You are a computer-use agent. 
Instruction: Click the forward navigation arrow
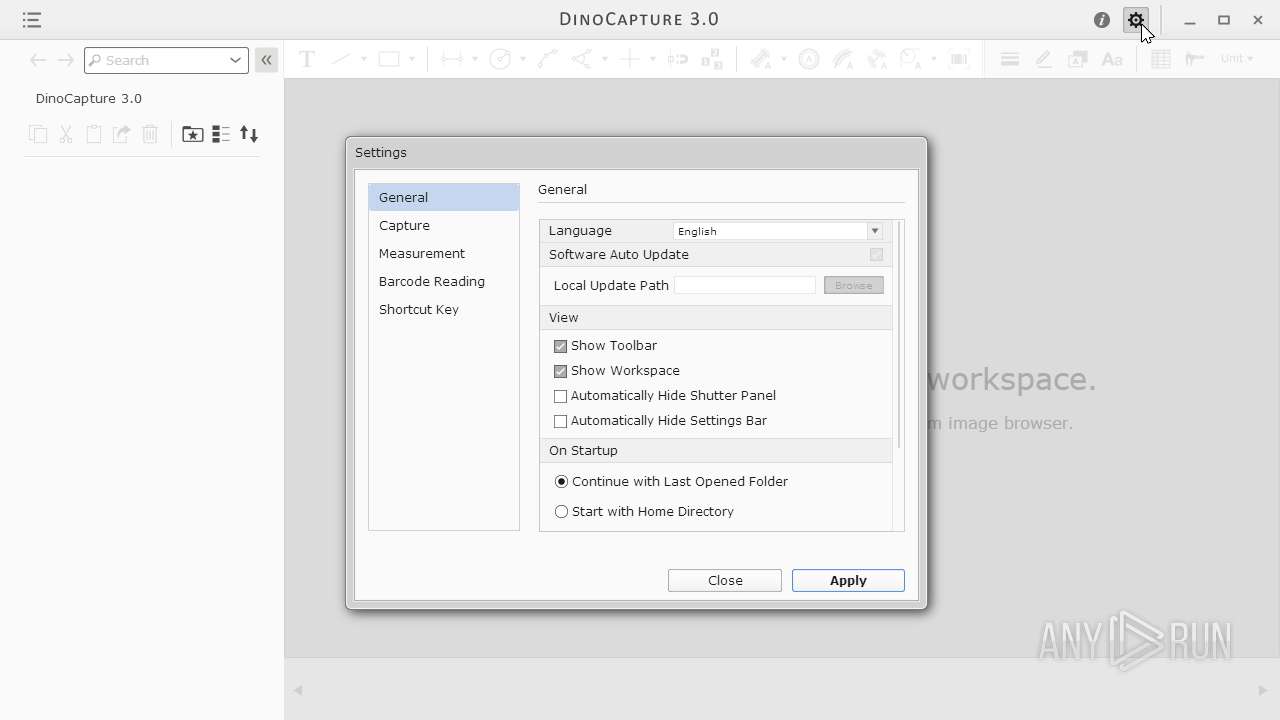click(x=65, y=60)
